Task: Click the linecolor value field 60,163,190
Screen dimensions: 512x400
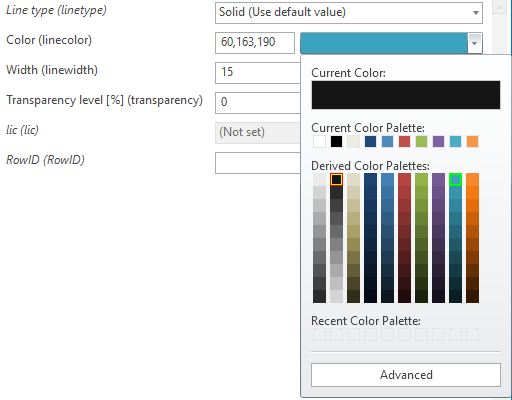Action: 255,43
